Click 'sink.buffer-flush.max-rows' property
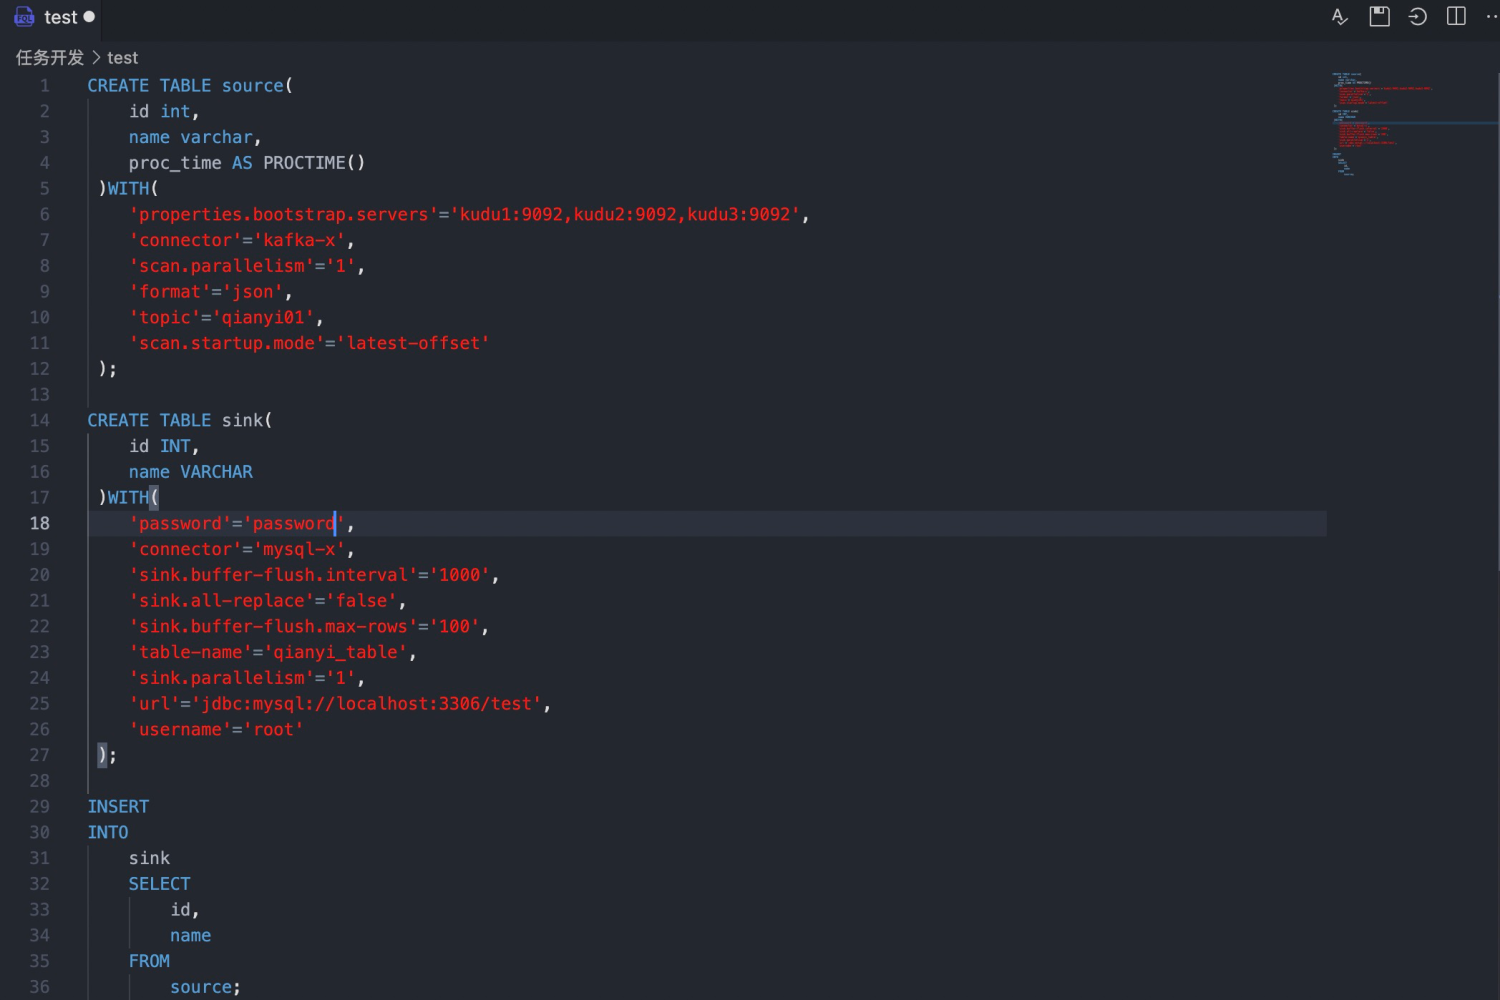 (273, 627)
